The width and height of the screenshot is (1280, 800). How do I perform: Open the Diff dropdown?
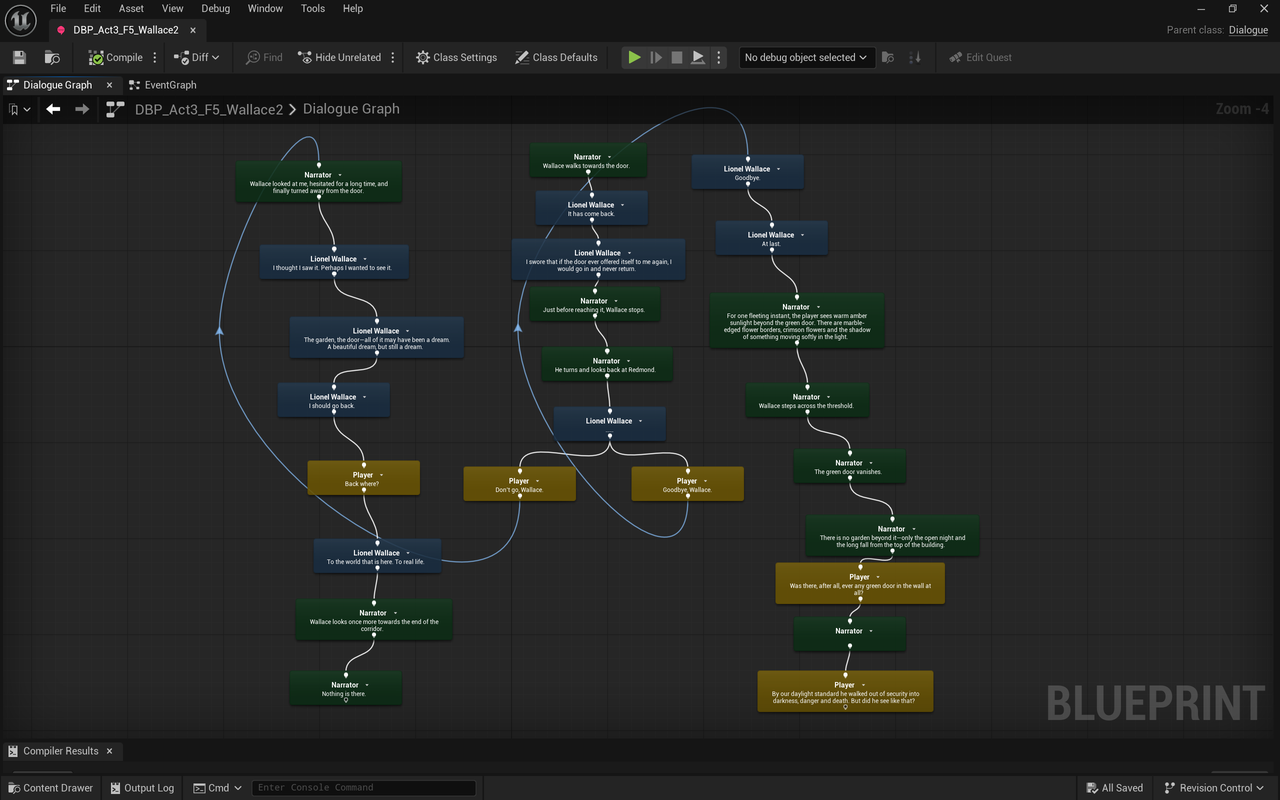click(197, 57)
